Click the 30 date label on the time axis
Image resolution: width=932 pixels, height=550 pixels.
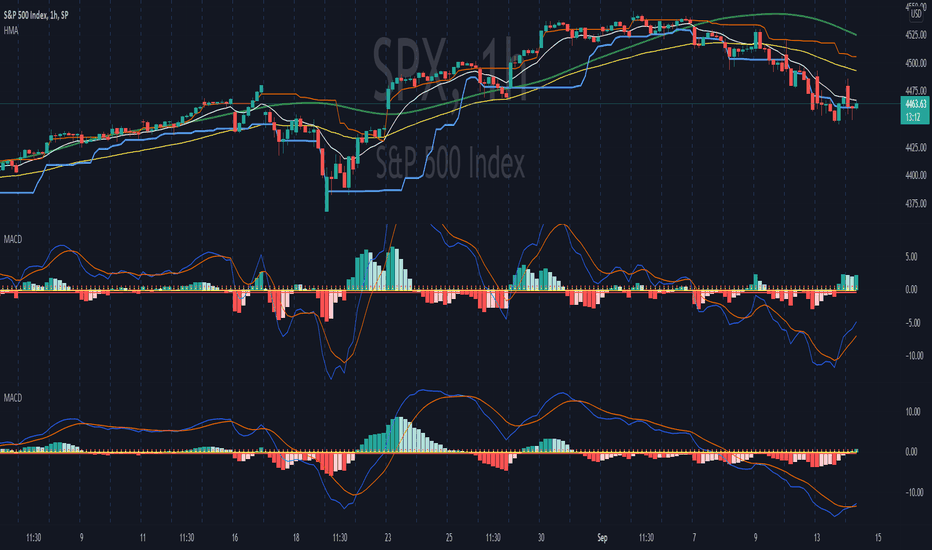pos(540,538)
